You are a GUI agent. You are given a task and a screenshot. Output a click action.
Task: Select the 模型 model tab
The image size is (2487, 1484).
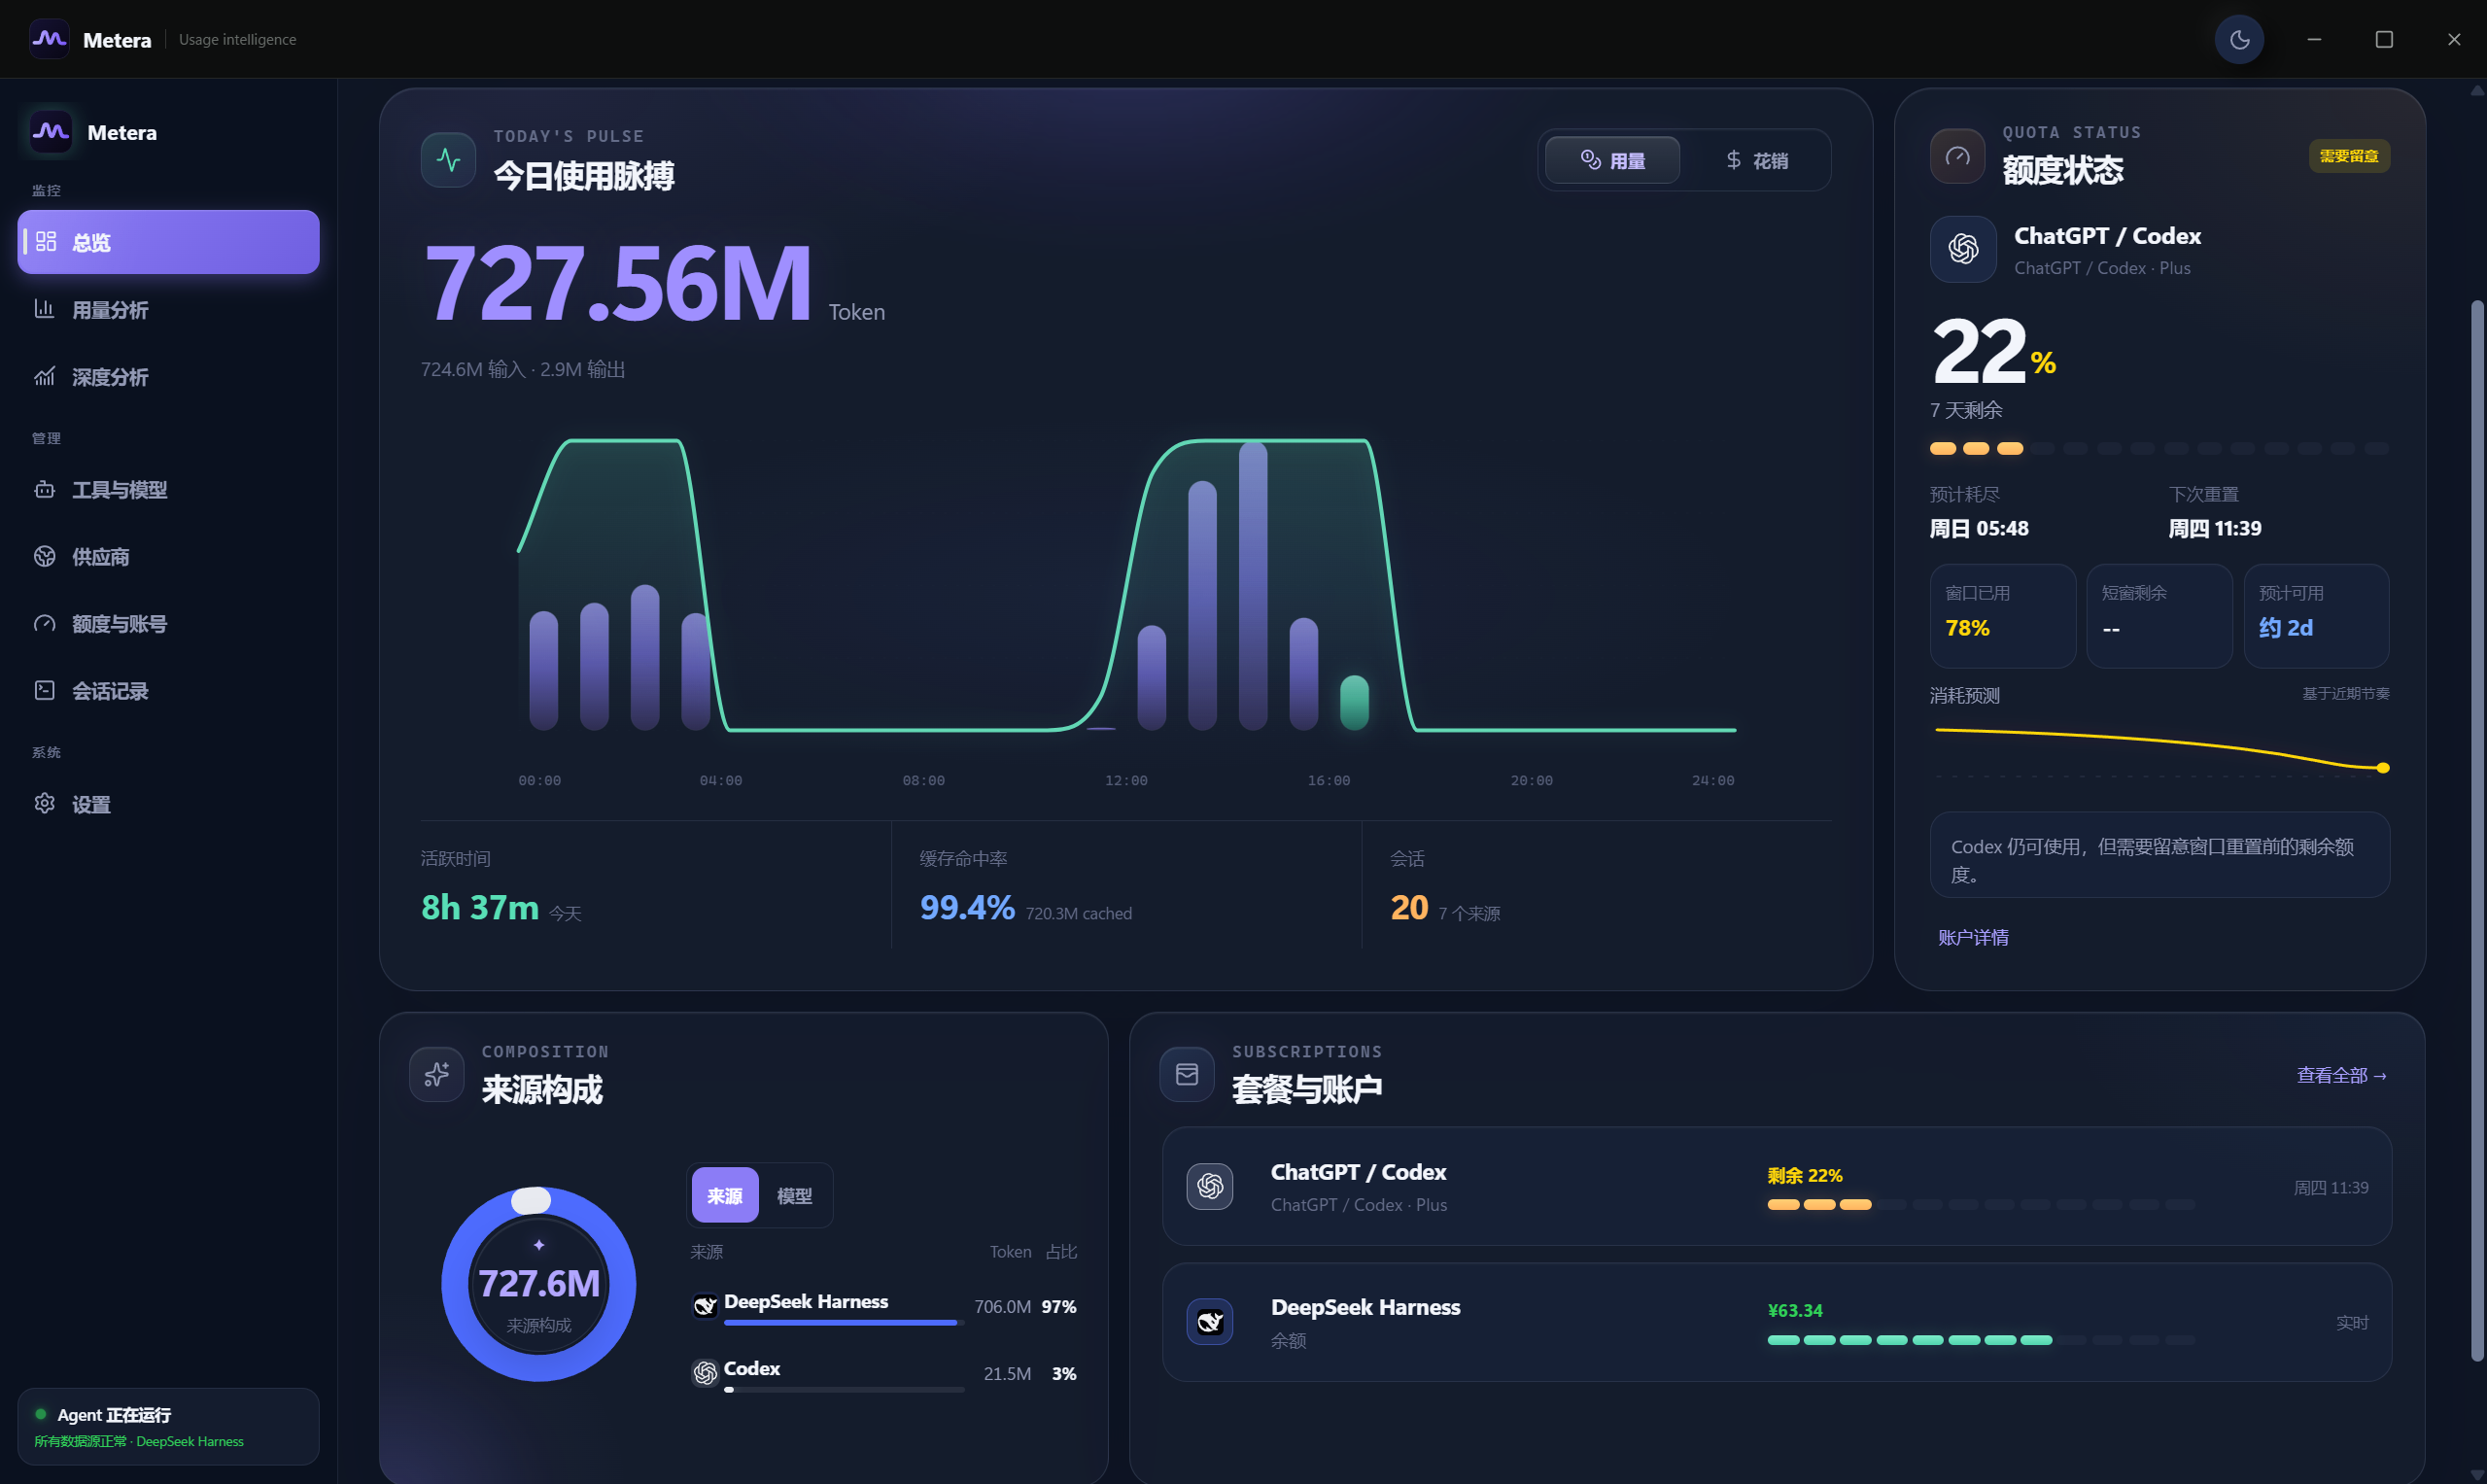tap(794, 1195)
